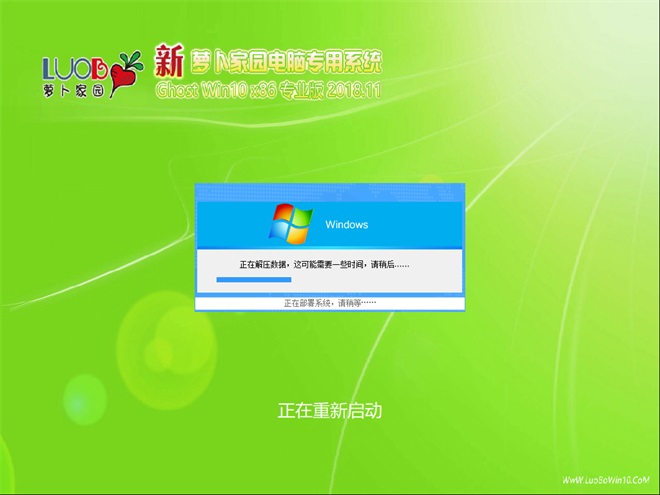Click the 正在重新启动 restarting message
Image resolution: width=660 pixels, height=495 pixels.
pos(329,410)
